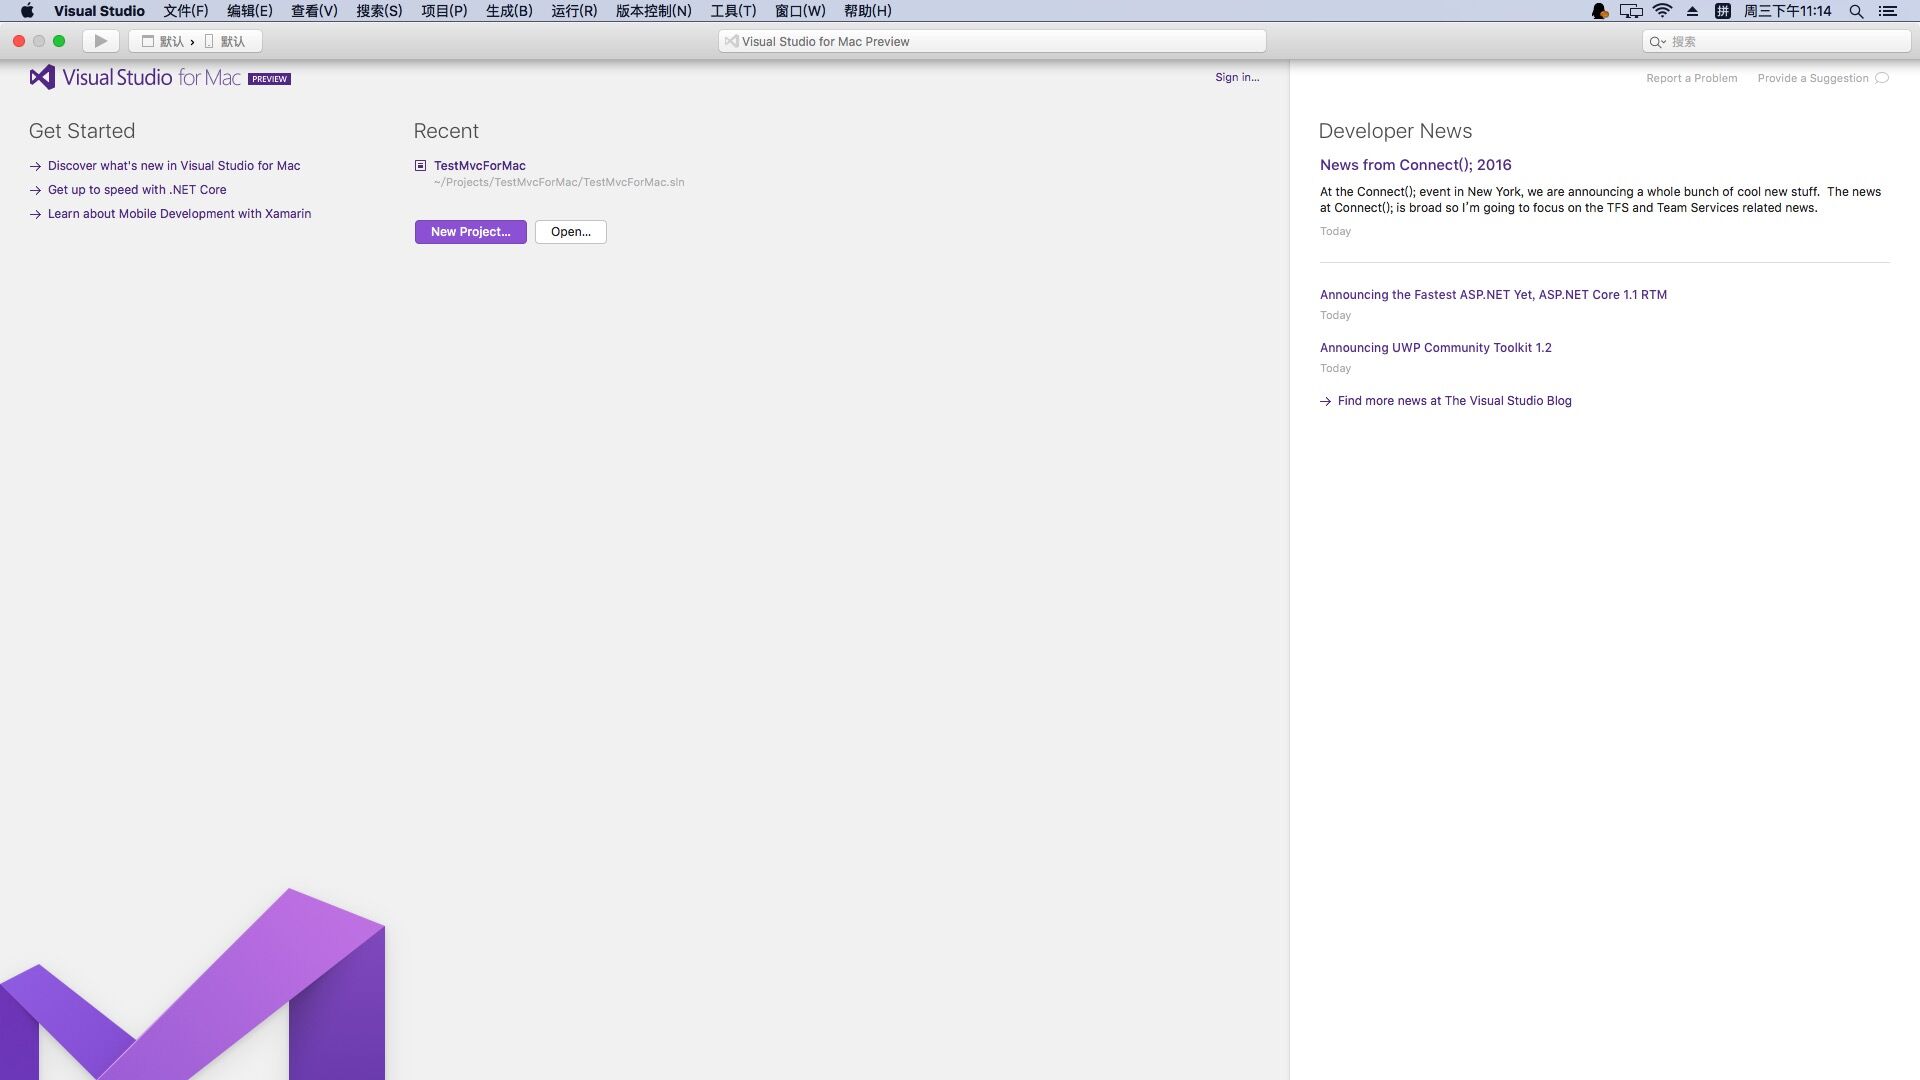Click the Visual Studio for Mac Preview status bar
This screenshot has width=1920, height=1080.
tap(992, 41)
